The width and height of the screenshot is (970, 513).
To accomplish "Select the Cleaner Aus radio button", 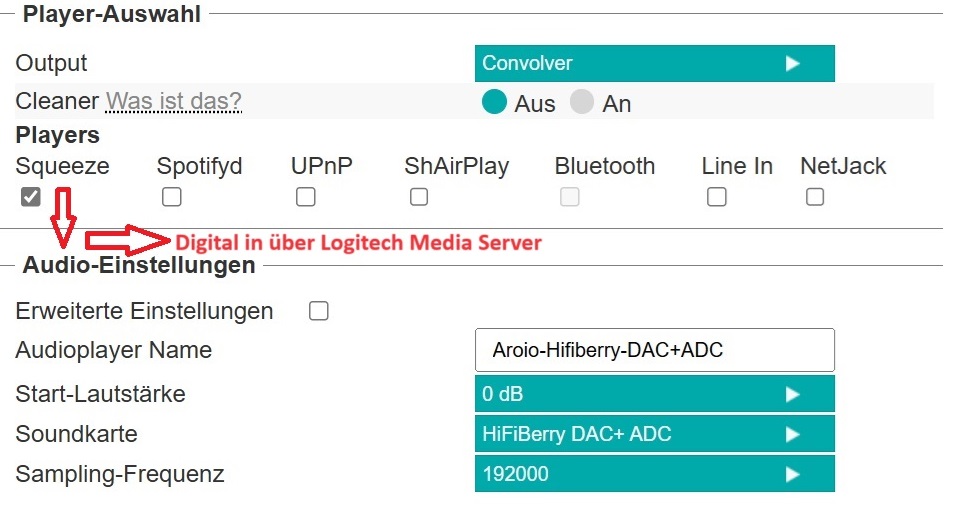I will tap(494, 102).
